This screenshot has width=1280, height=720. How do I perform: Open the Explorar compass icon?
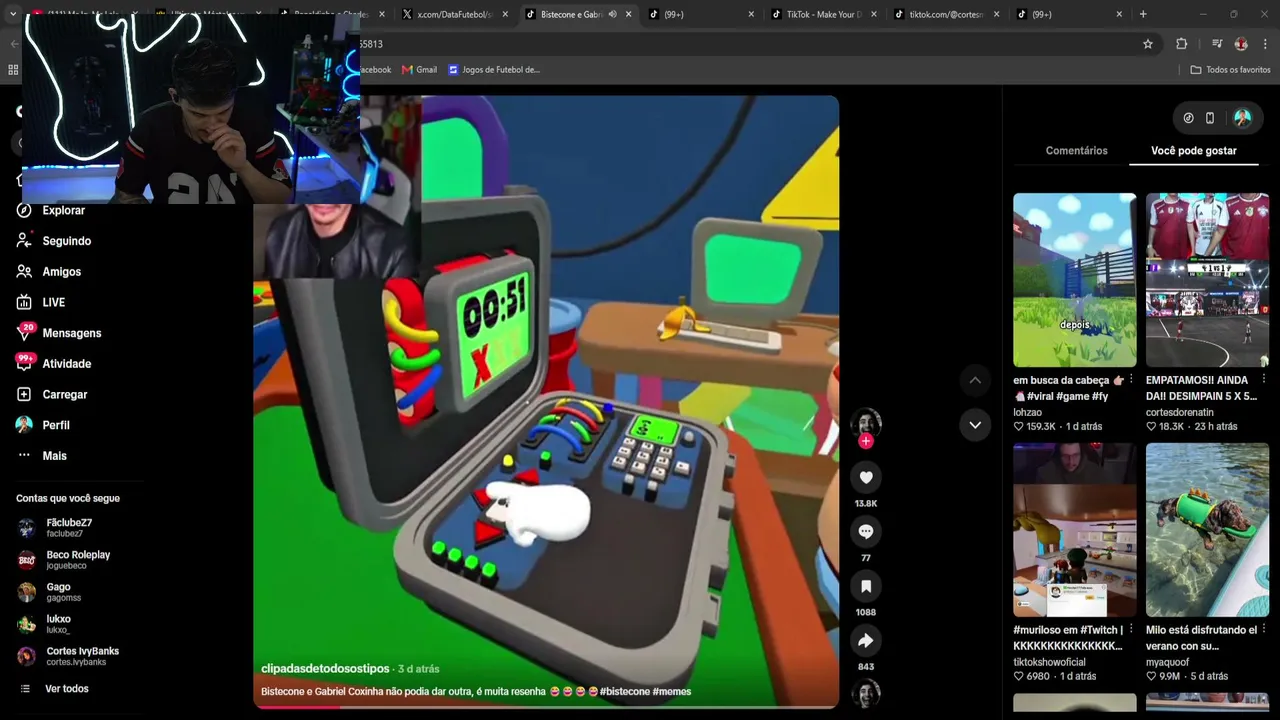[x=24, y=210]
